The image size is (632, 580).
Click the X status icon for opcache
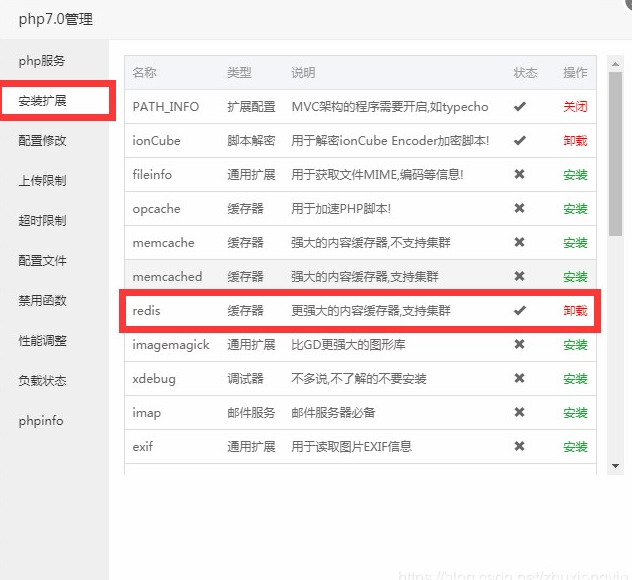(519, 209)
